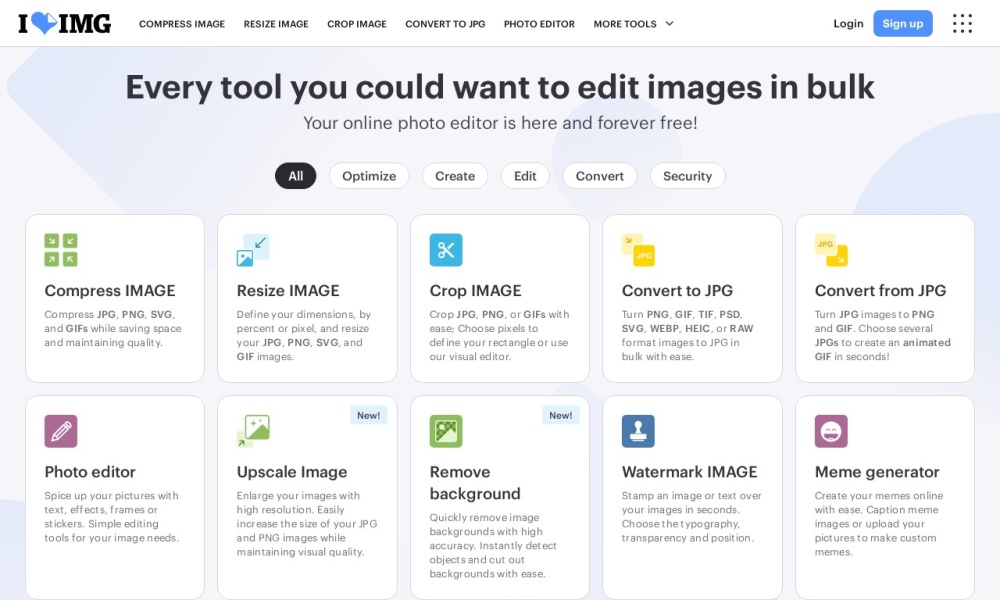
Task: Click the Resize IMAGE icon
Action: point(253,250)
